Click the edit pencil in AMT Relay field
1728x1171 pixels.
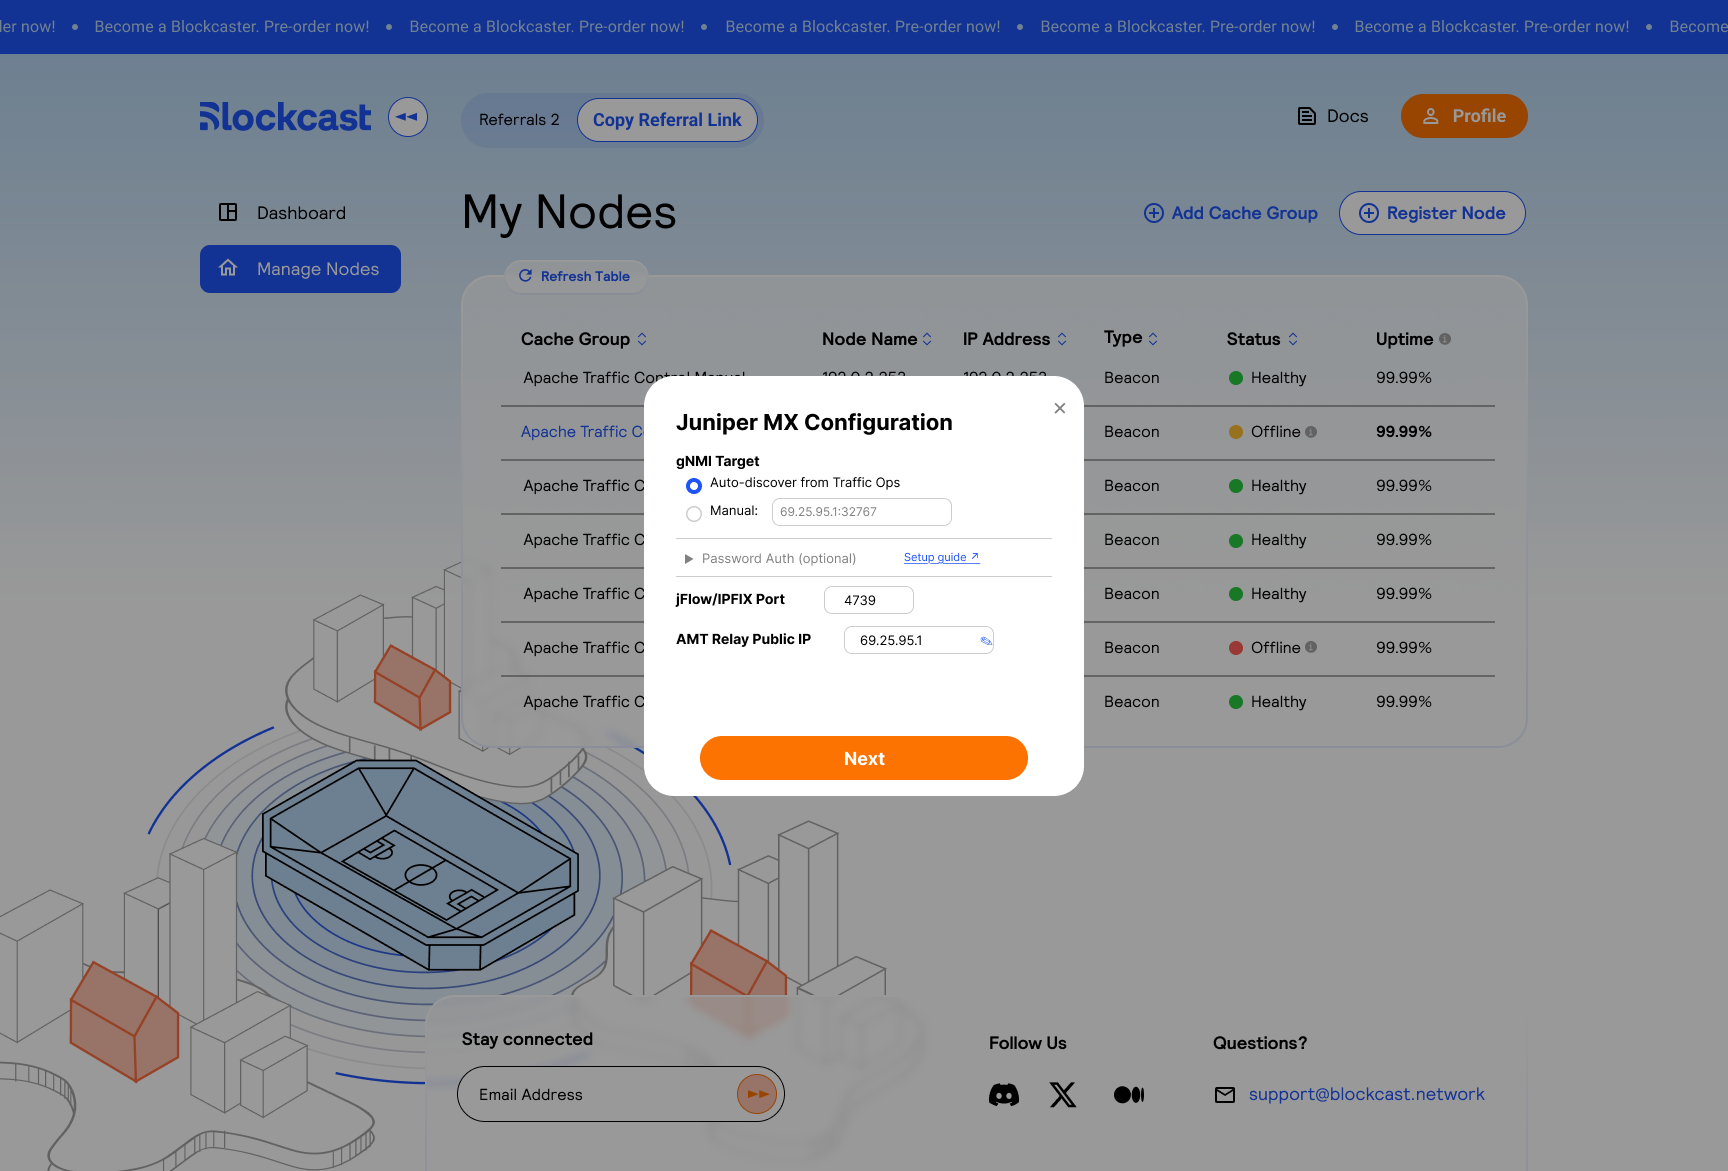tap(985, 641)
